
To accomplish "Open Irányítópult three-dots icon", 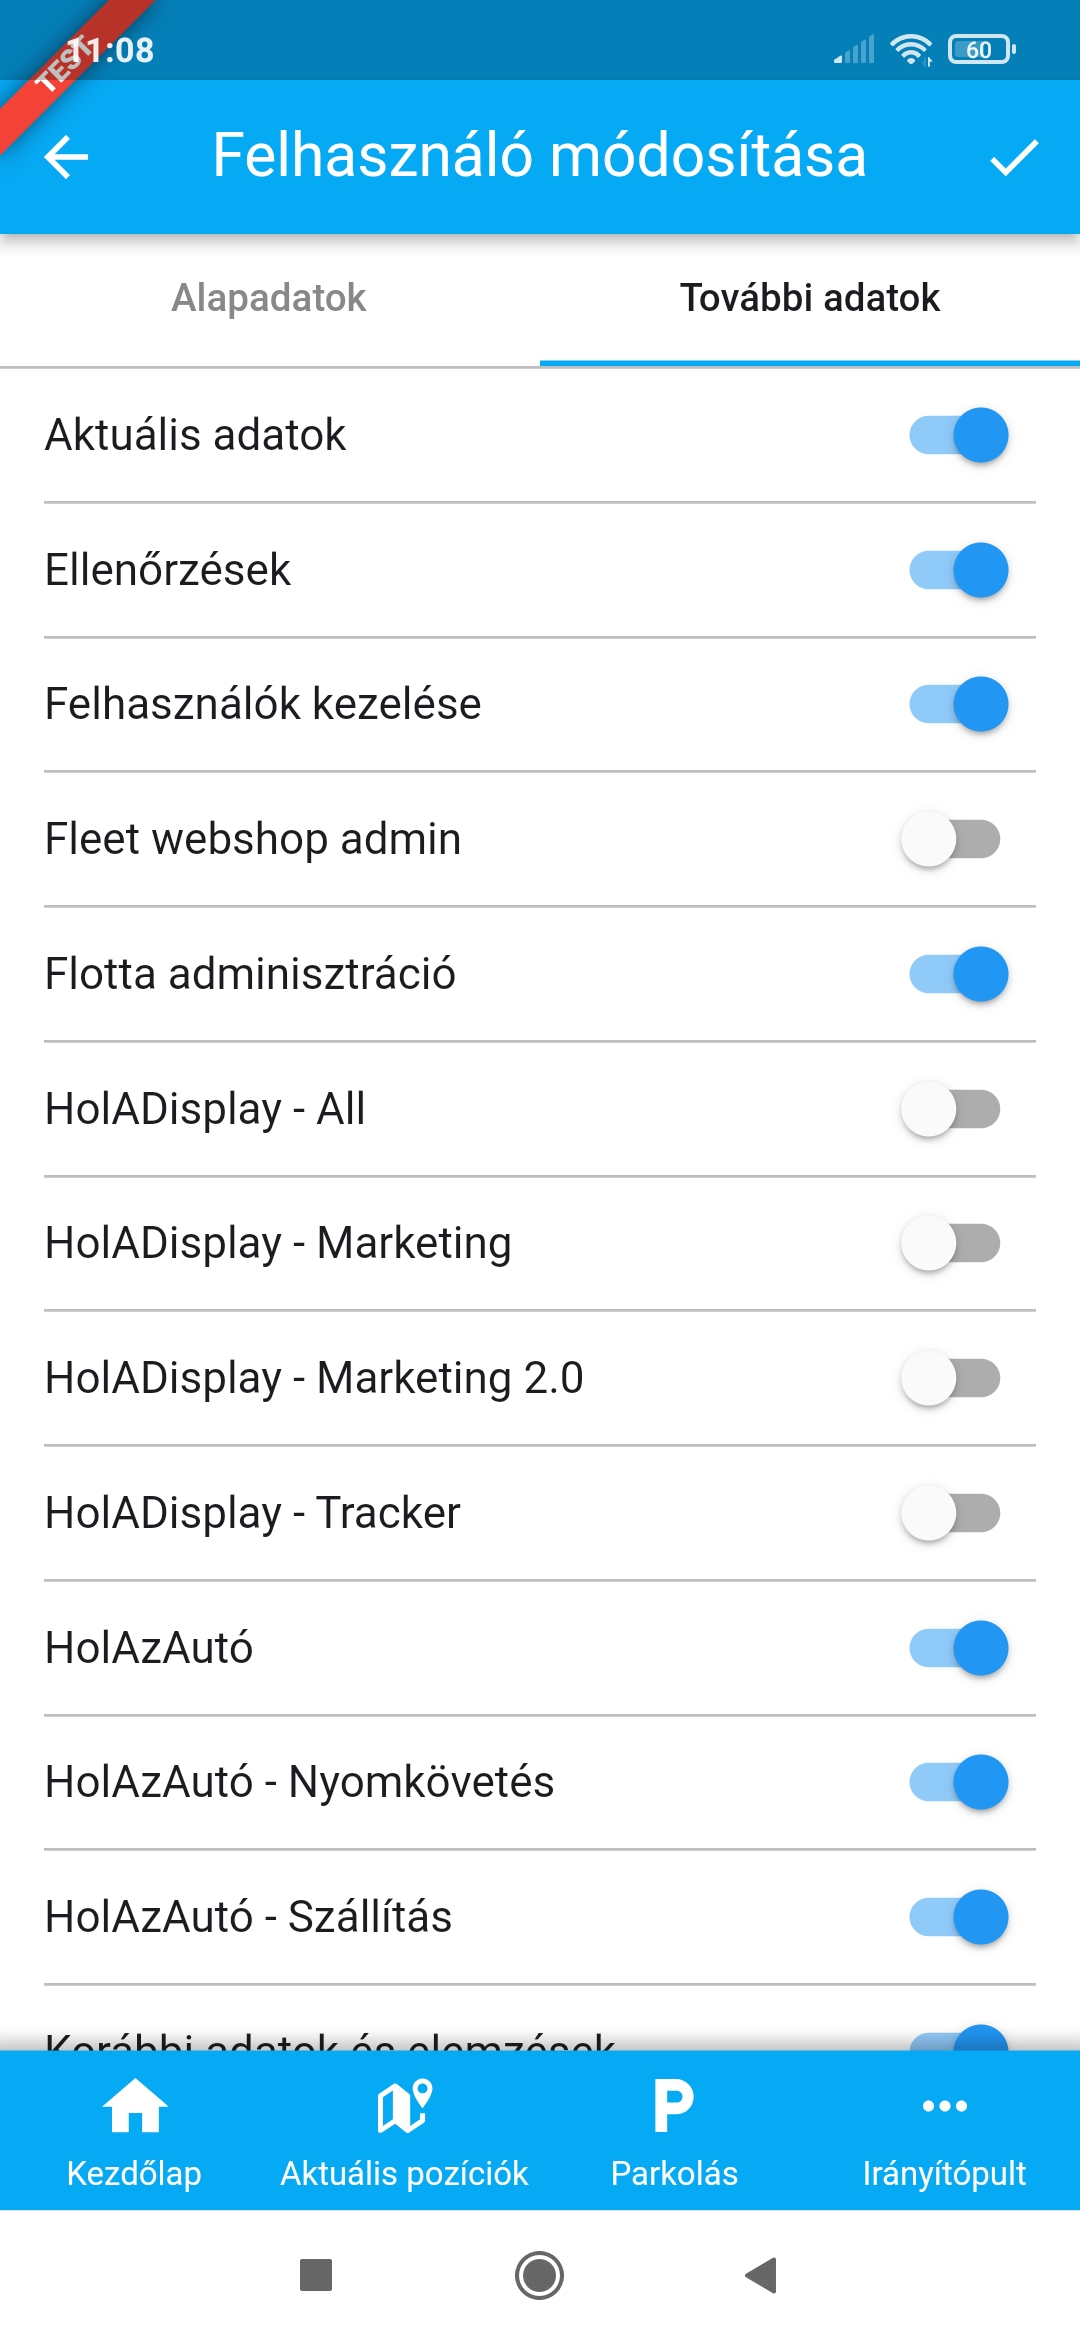I will [x=944, y=2106].
